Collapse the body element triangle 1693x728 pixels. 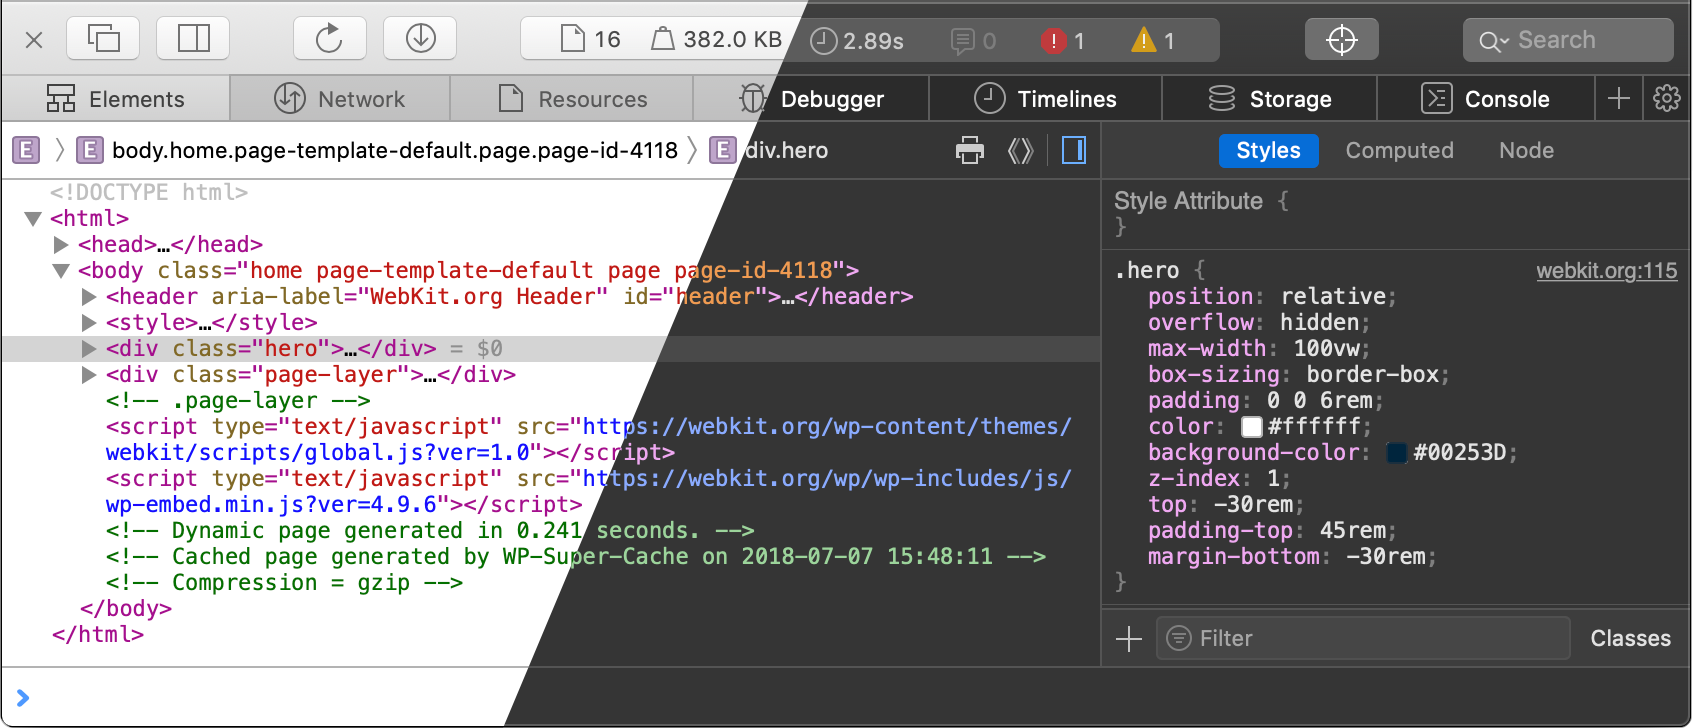pyautogui.click(x=61, y=270)
